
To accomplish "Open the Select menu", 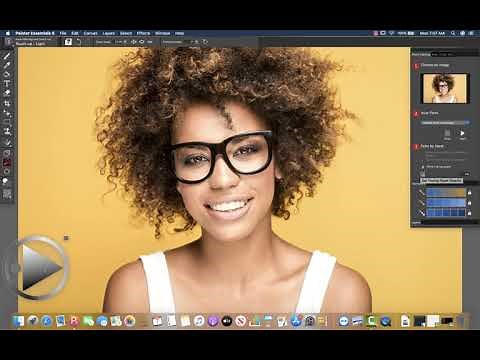I will pyautogui.click(x=126, y=33).
